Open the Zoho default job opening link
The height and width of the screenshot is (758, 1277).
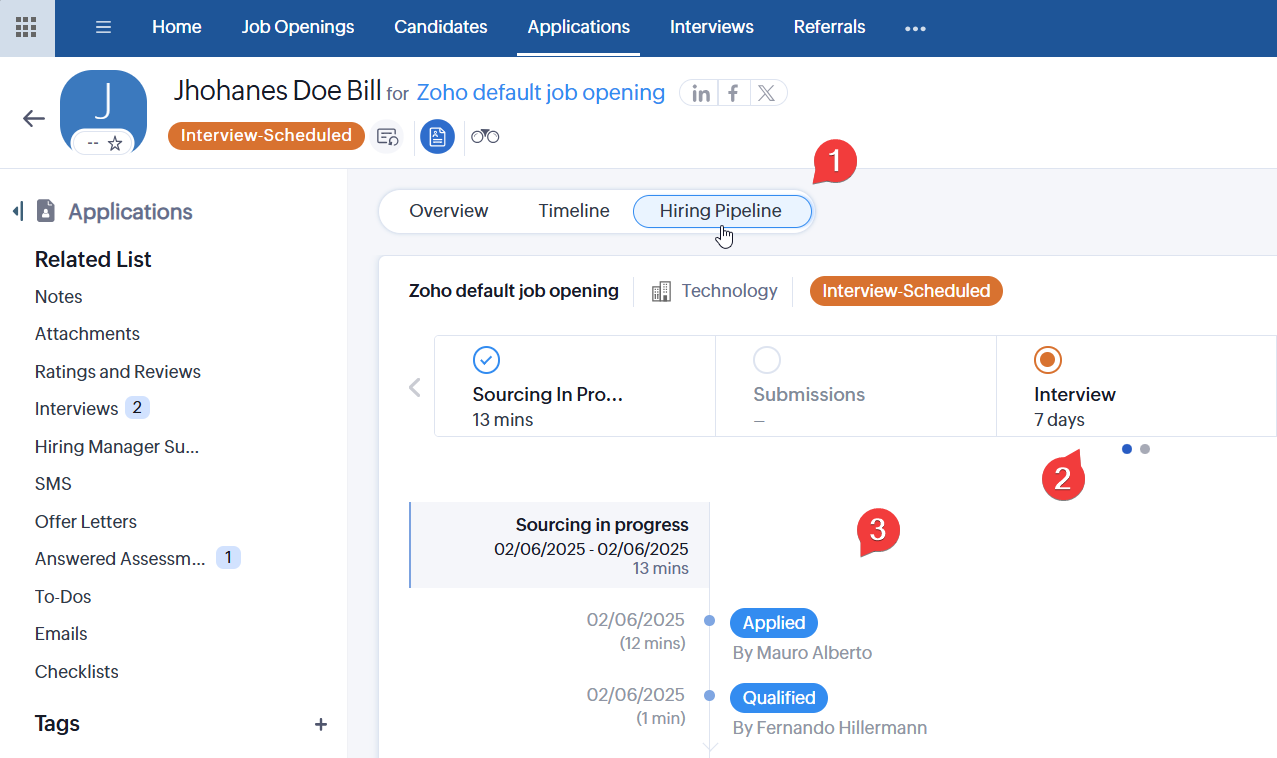tap(540, 93)
